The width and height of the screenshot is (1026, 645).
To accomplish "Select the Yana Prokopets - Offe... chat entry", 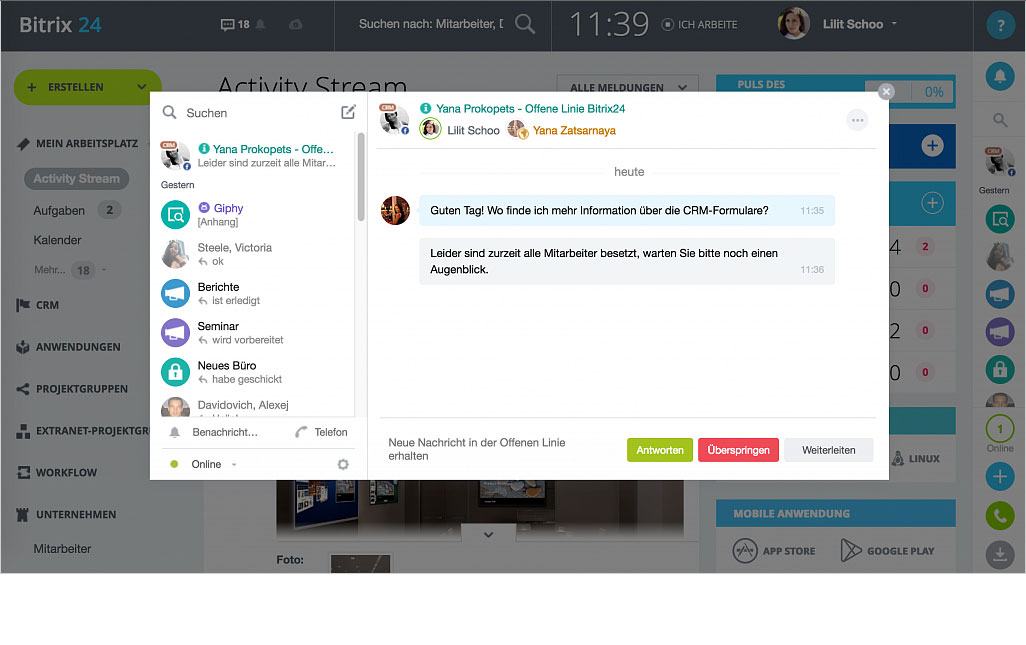I will coord(255,156).
